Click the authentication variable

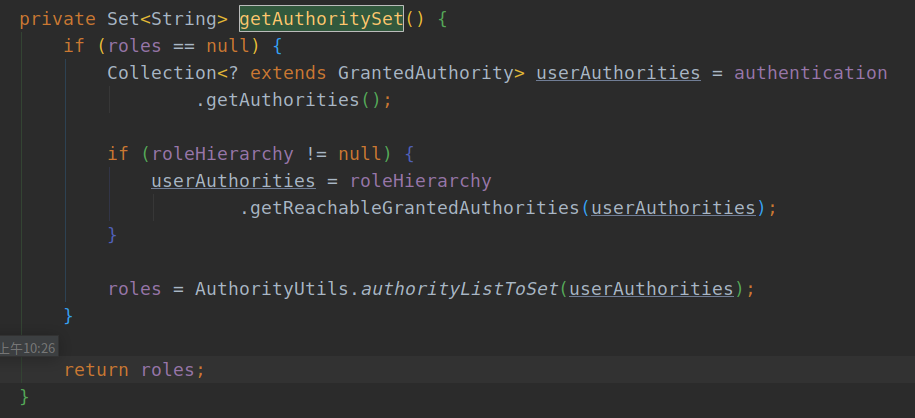(x=811, y=73)
